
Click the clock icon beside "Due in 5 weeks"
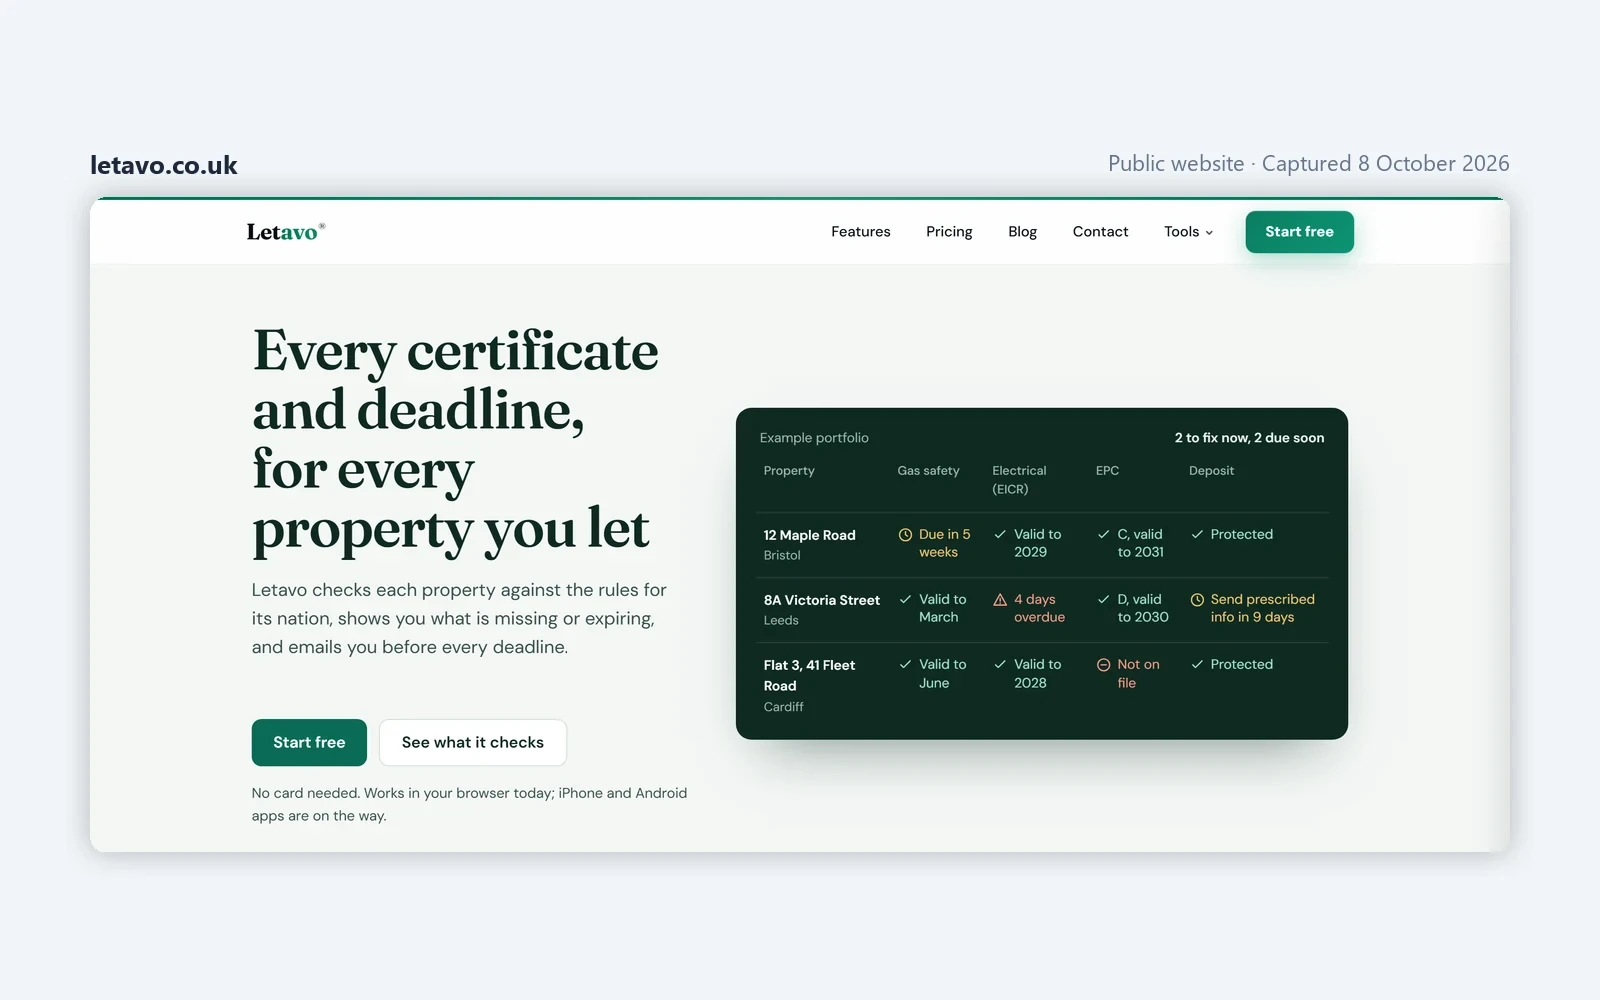click(905, 535)
